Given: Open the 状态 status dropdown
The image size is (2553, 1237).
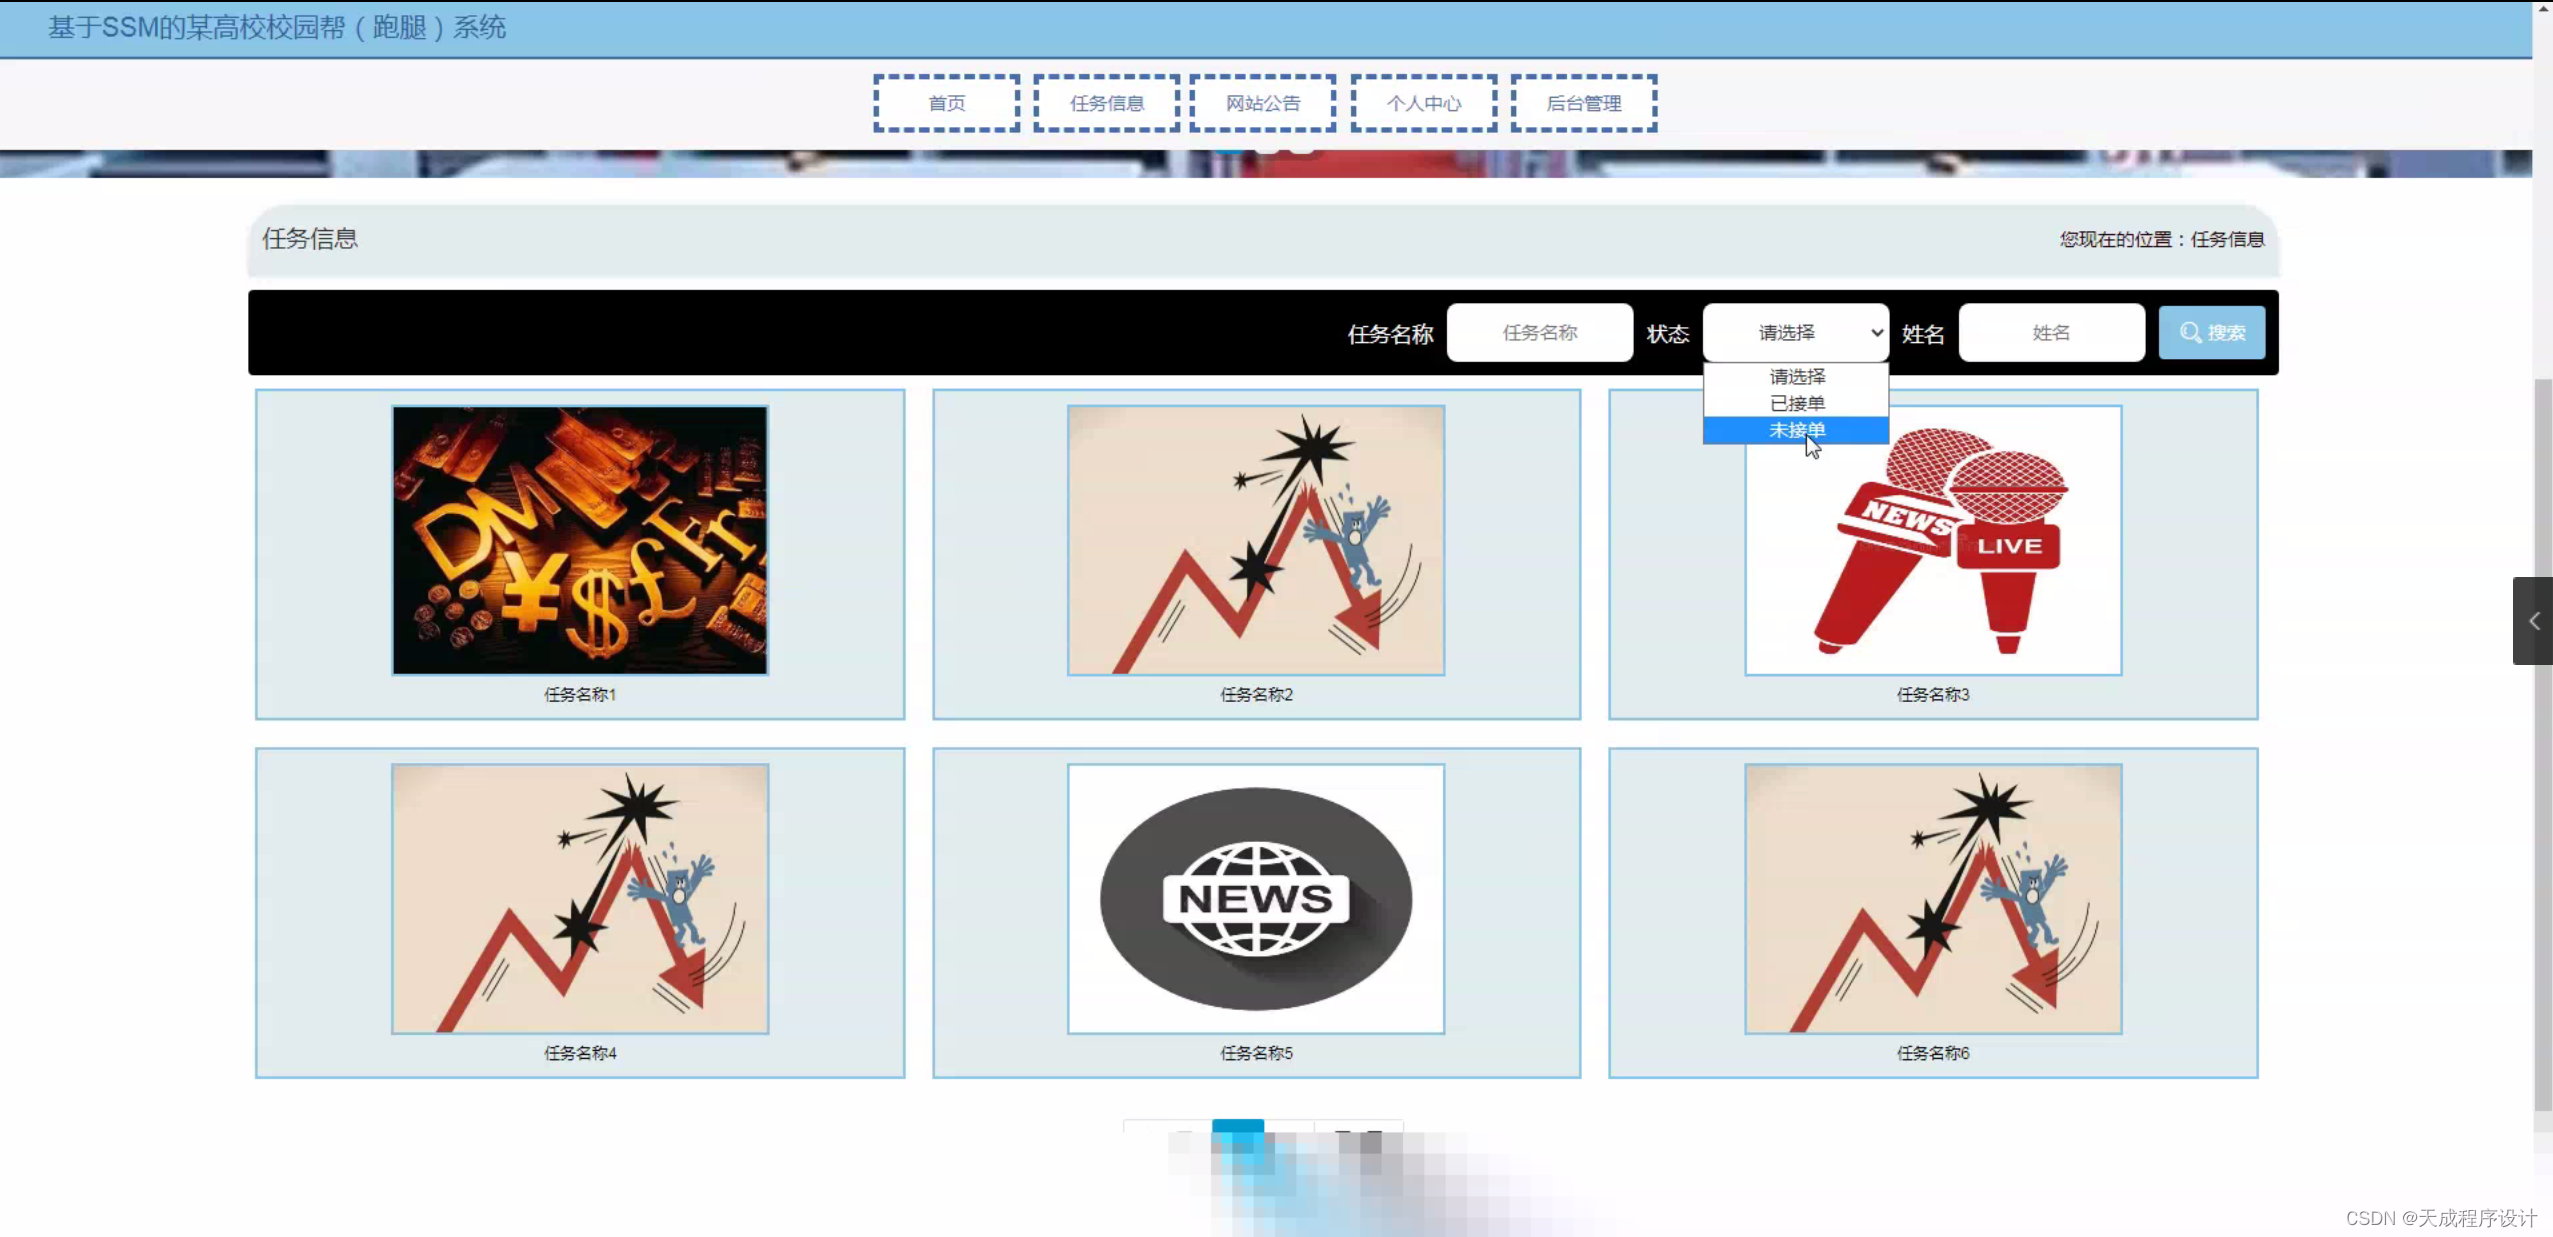Looking at the screenshot, I should 1795,333.
